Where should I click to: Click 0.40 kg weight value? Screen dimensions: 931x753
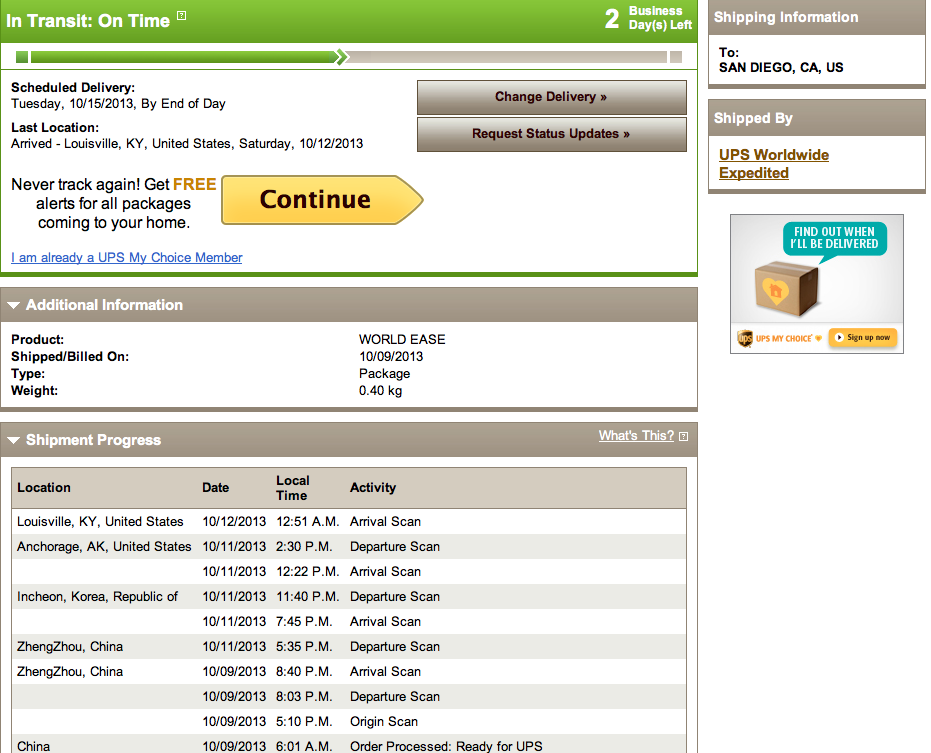click(x=380, y=391)
